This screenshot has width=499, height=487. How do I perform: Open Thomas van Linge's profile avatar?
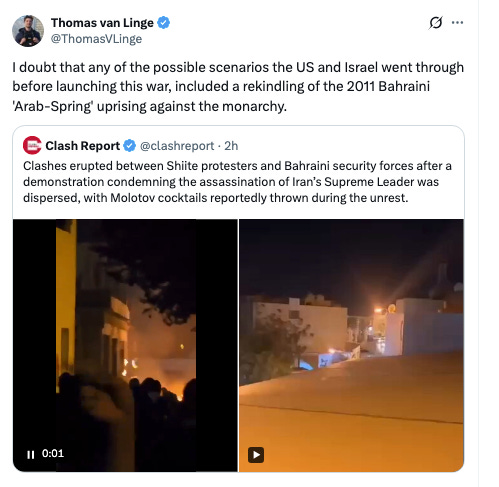pyautogui.click(x=28, y=31)
